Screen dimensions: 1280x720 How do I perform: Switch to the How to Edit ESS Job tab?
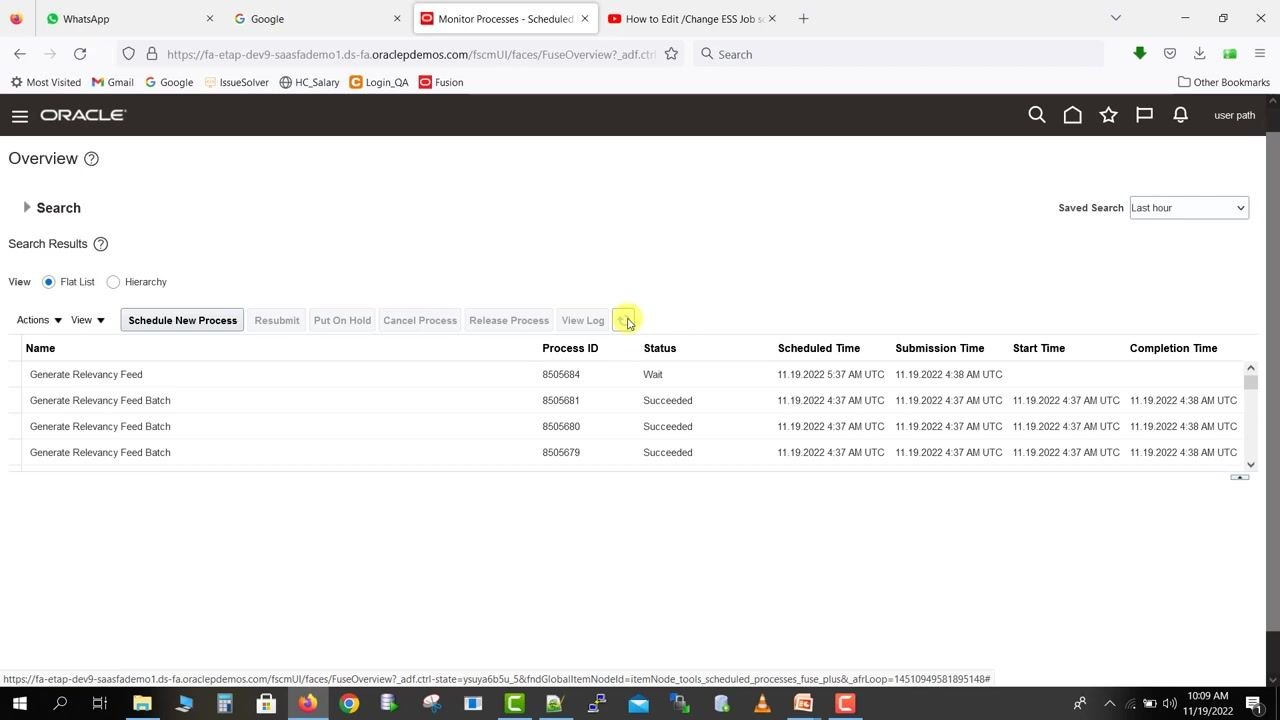(691, 18)
